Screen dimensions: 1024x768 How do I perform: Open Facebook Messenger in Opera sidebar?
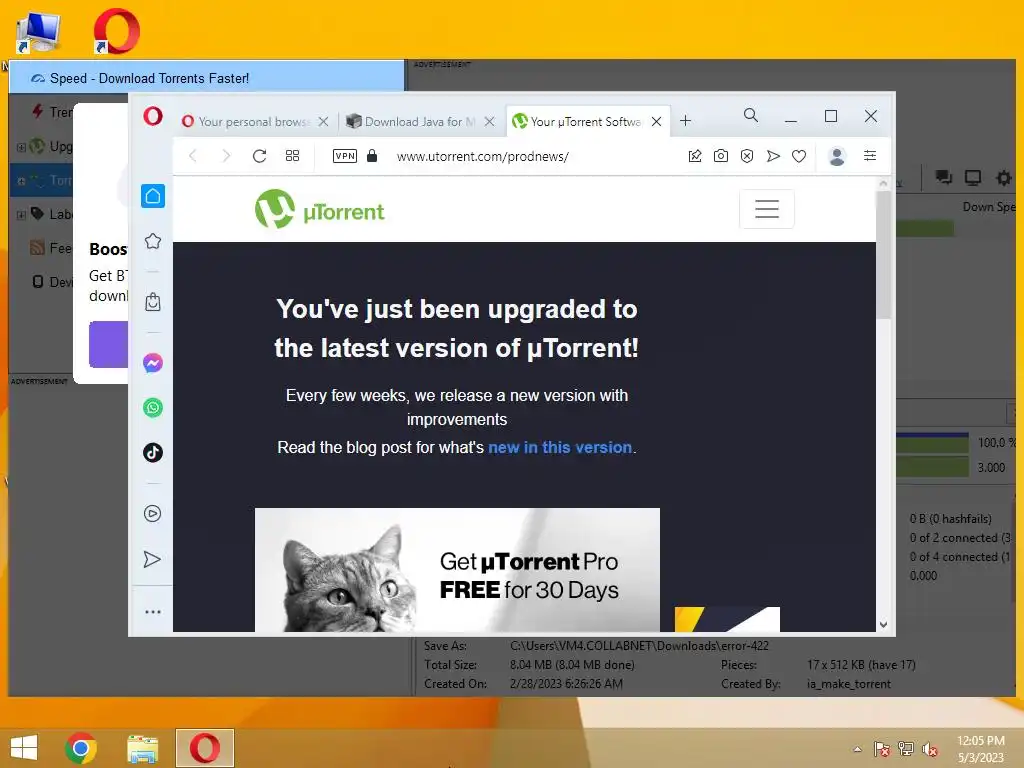click(x=153, y=363)
